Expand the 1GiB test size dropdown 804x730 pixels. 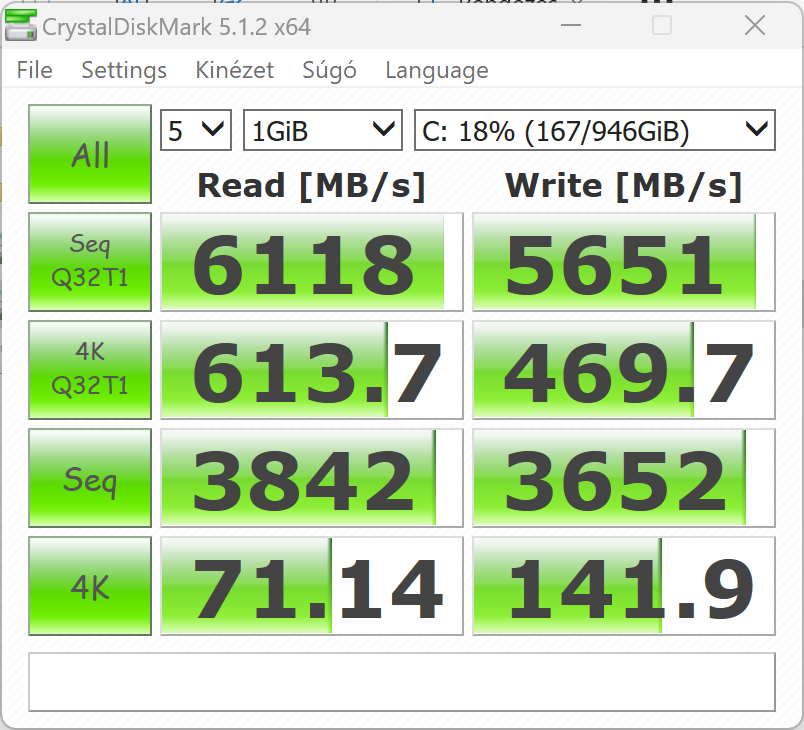[323, 130]
